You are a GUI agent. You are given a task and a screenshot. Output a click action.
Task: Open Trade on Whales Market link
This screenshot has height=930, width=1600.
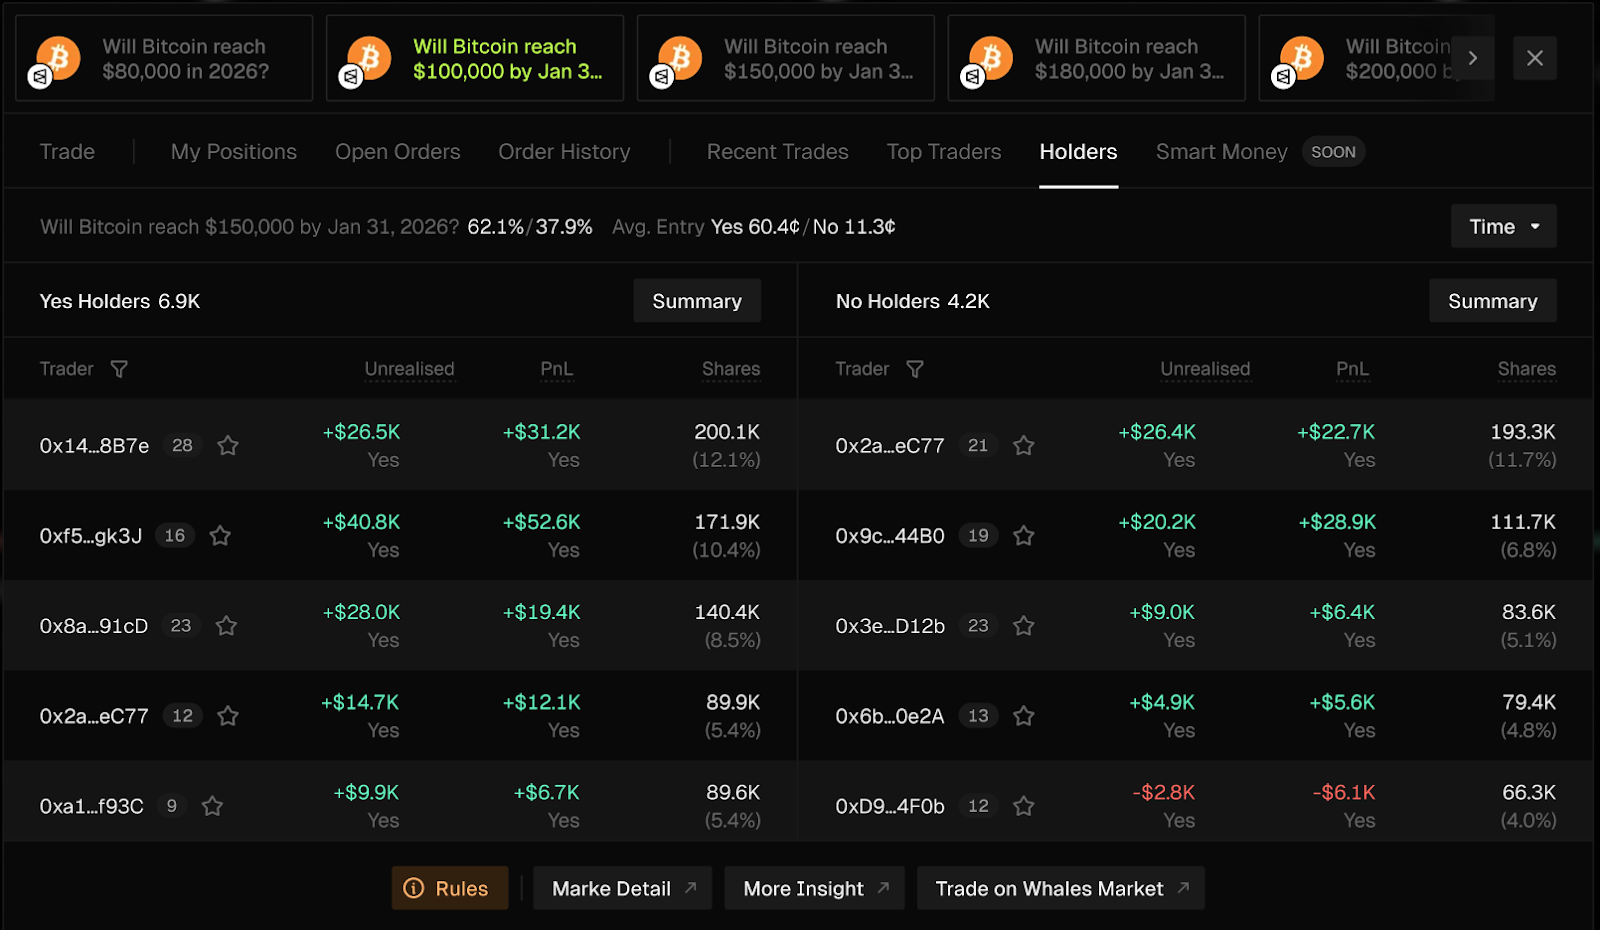click(x=1060, y=888)
